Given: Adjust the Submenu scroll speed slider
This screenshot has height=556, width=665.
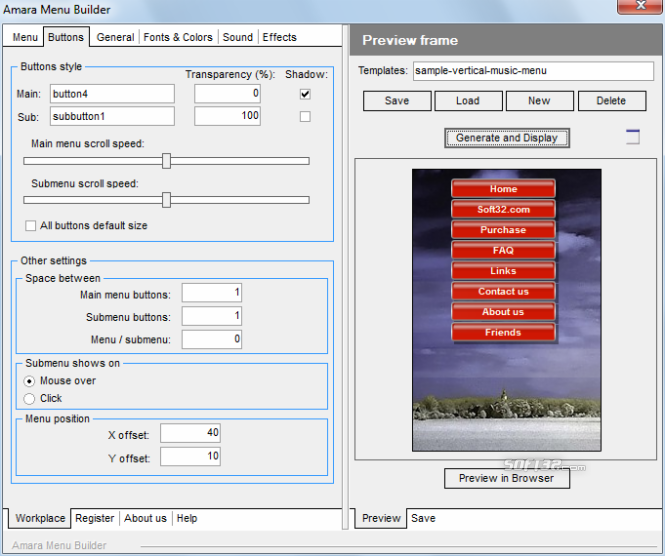Looking at the screenshot, I should click(166, 200).
